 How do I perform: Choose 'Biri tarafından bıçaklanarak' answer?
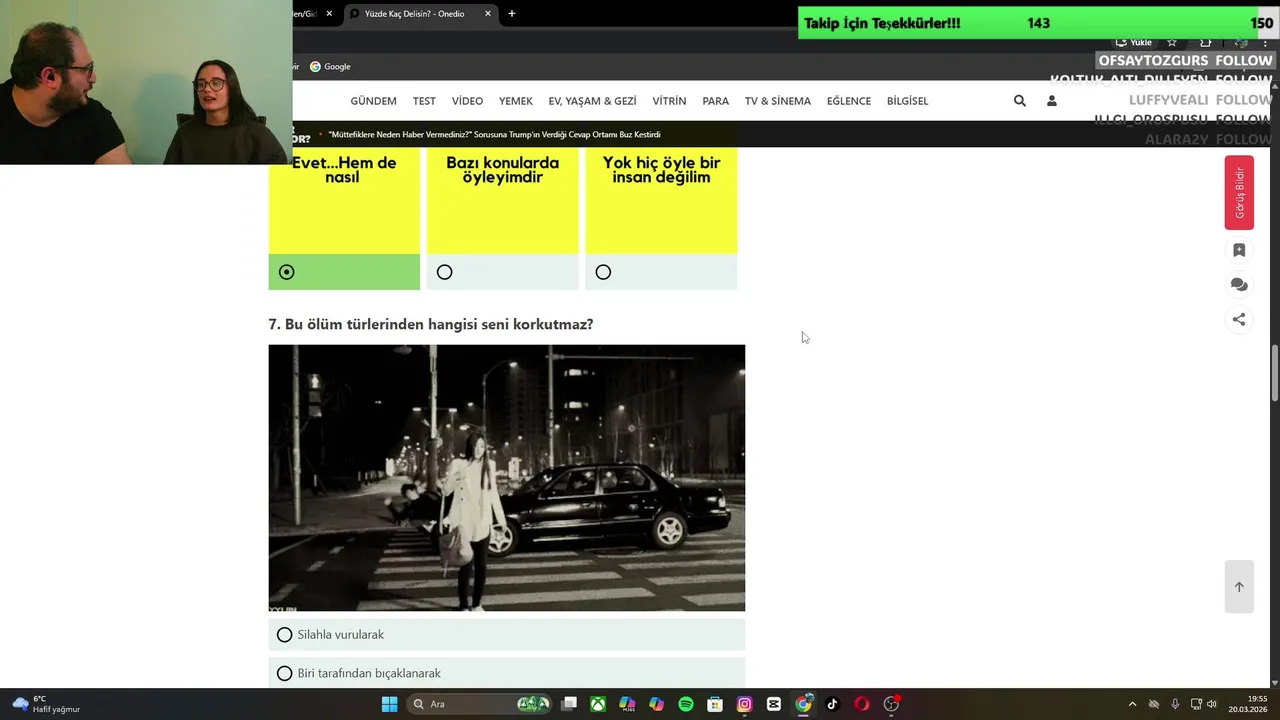tap(507, 673)
